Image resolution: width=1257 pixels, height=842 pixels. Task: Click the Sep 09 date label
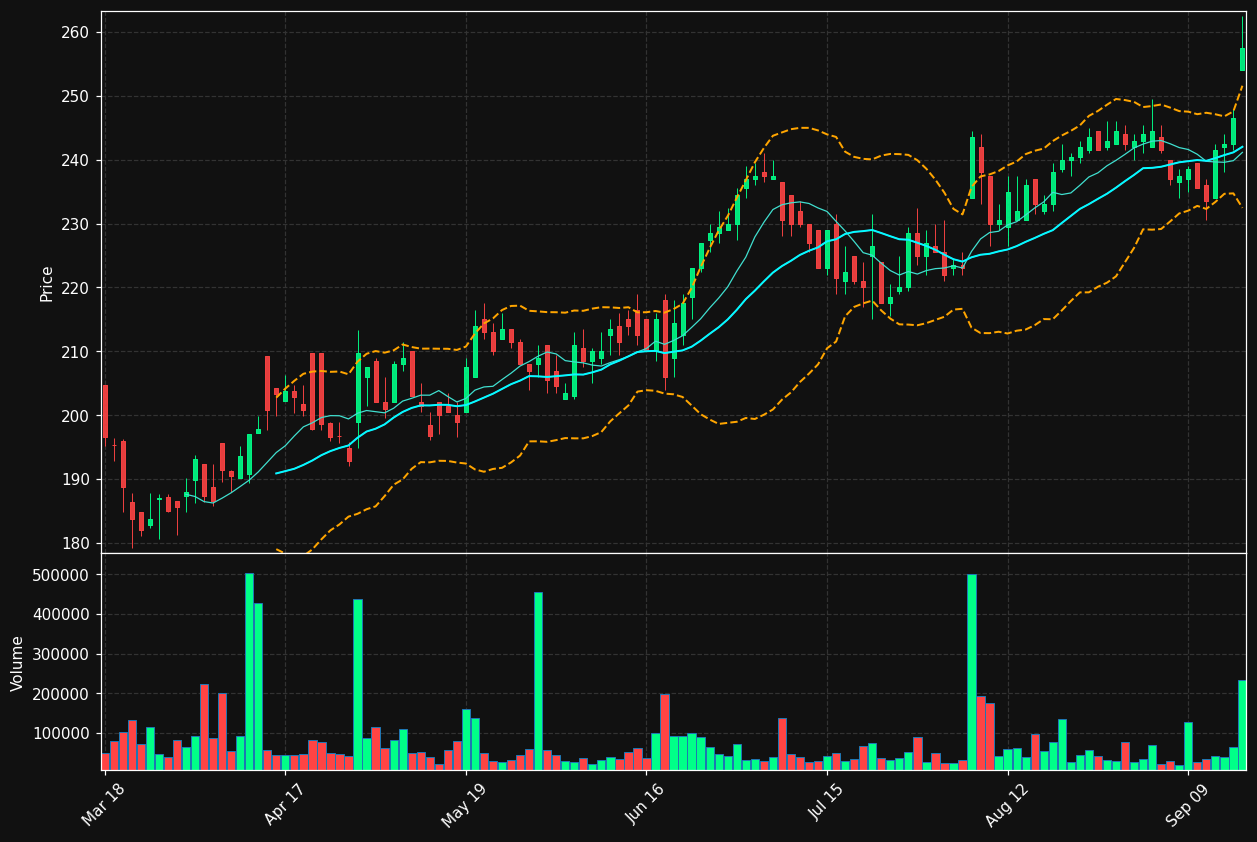click(x=1187, y=803)
